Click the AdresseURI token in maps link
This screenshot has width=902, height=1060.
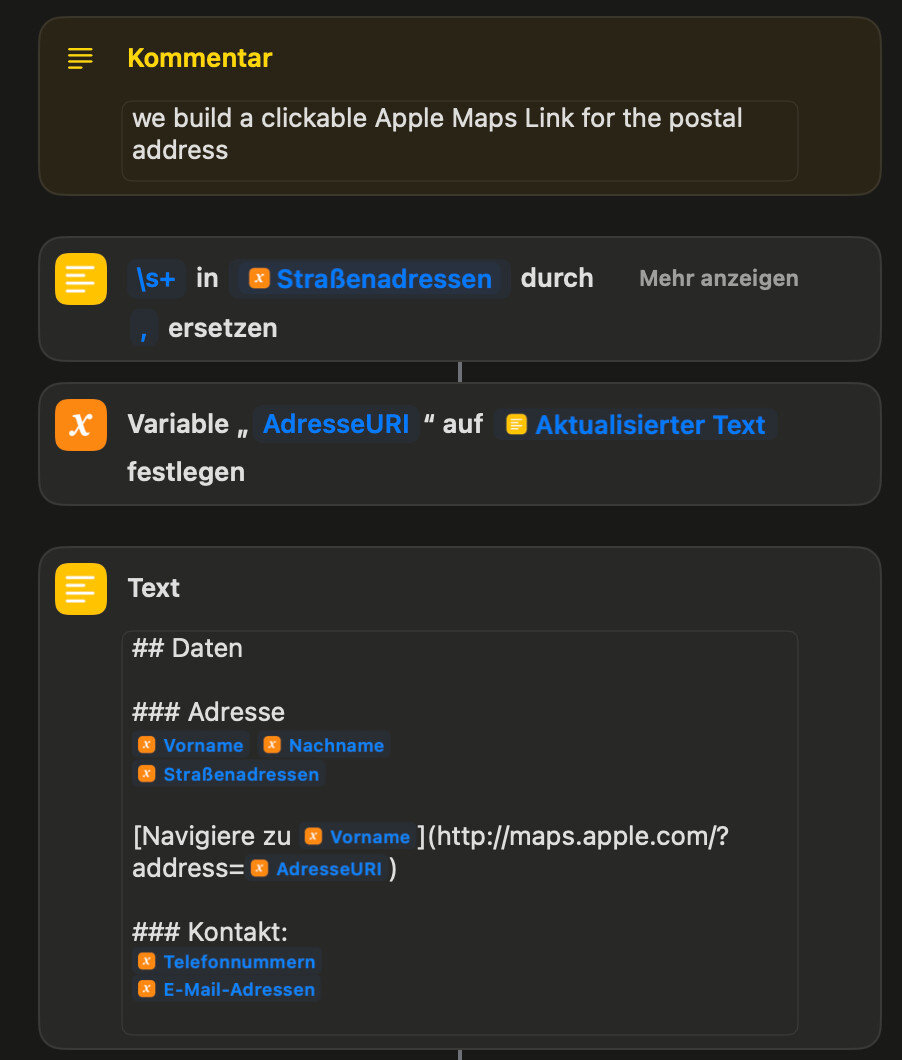click(318, 869)
